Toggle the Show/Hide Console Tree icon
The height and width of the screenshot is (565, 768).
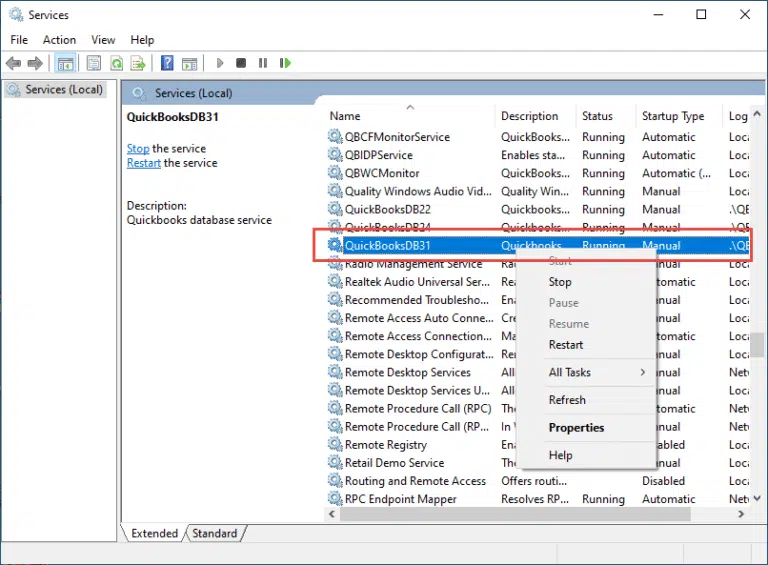[x=65, y=63]
